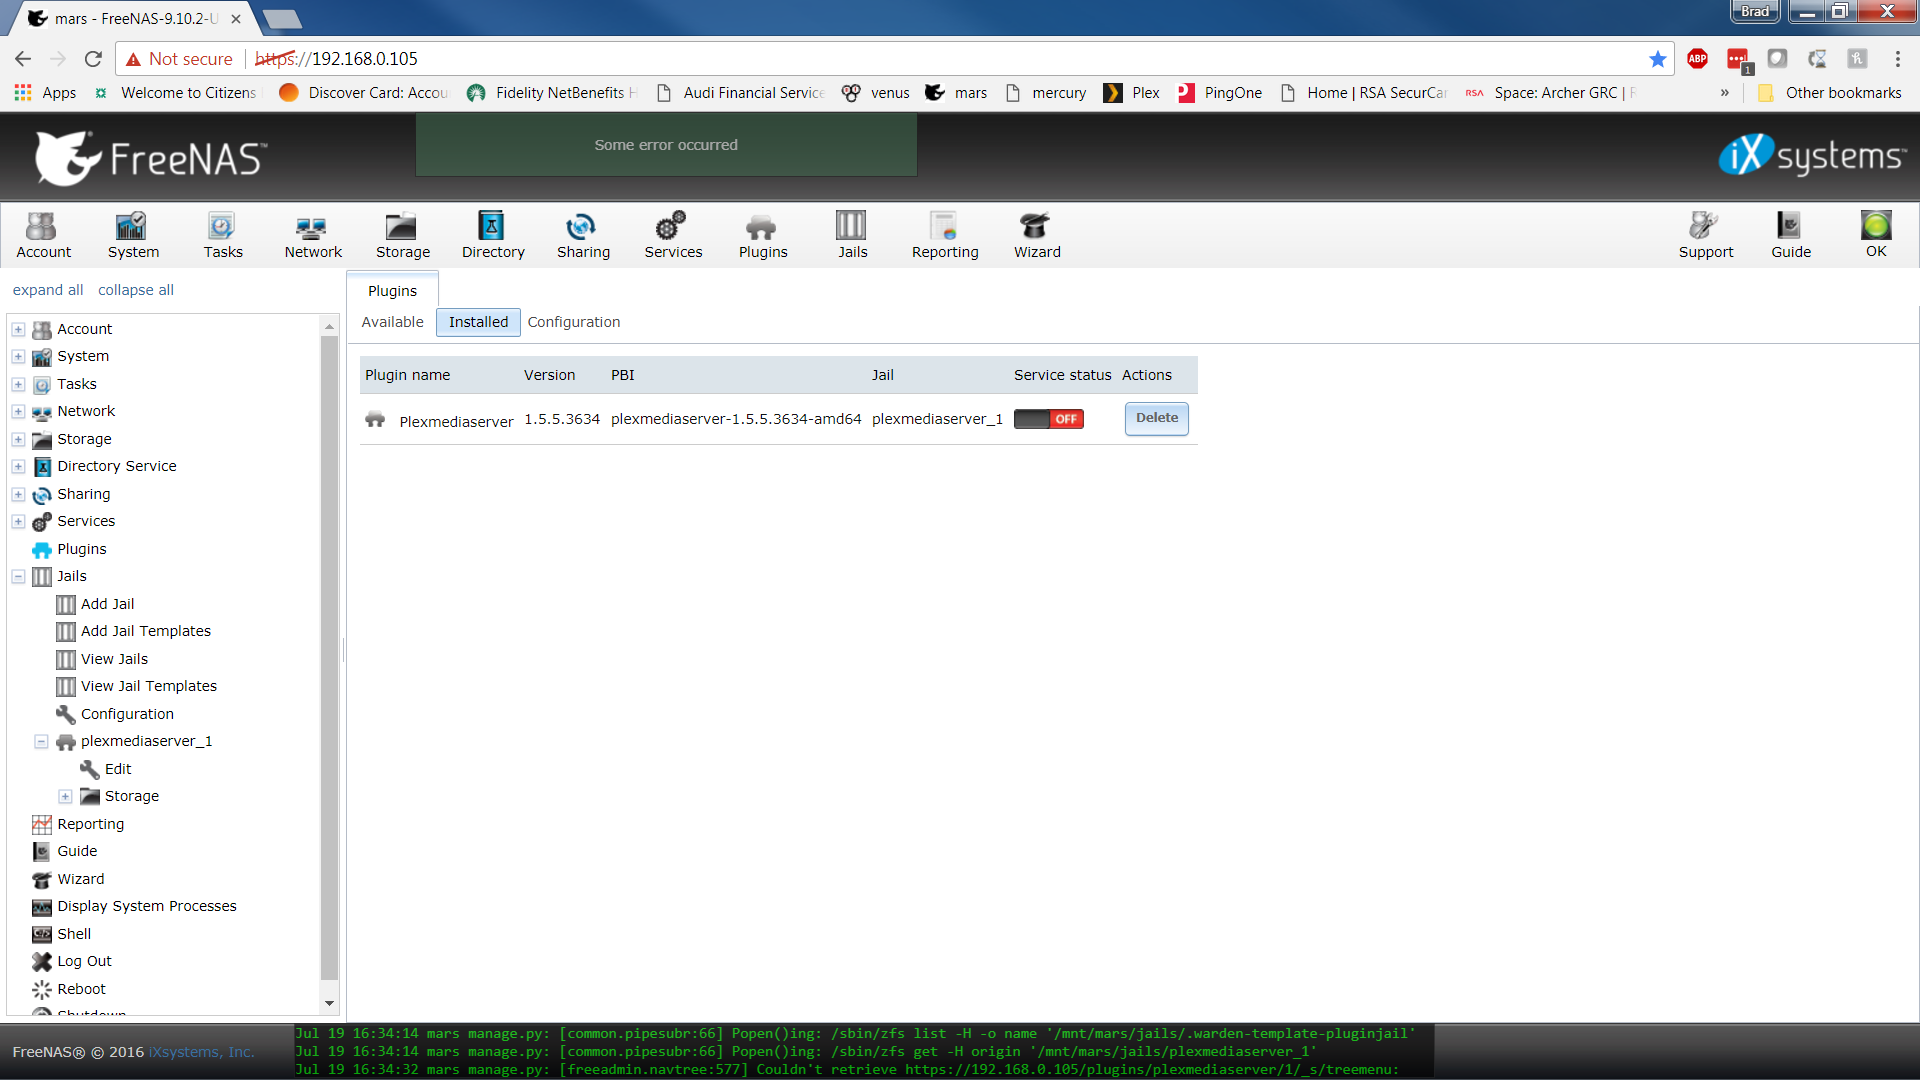The image size is (1920, 1080).
Task: Open Add Jail in the tree
Action: pyautogui.click(x=107, y=604)
